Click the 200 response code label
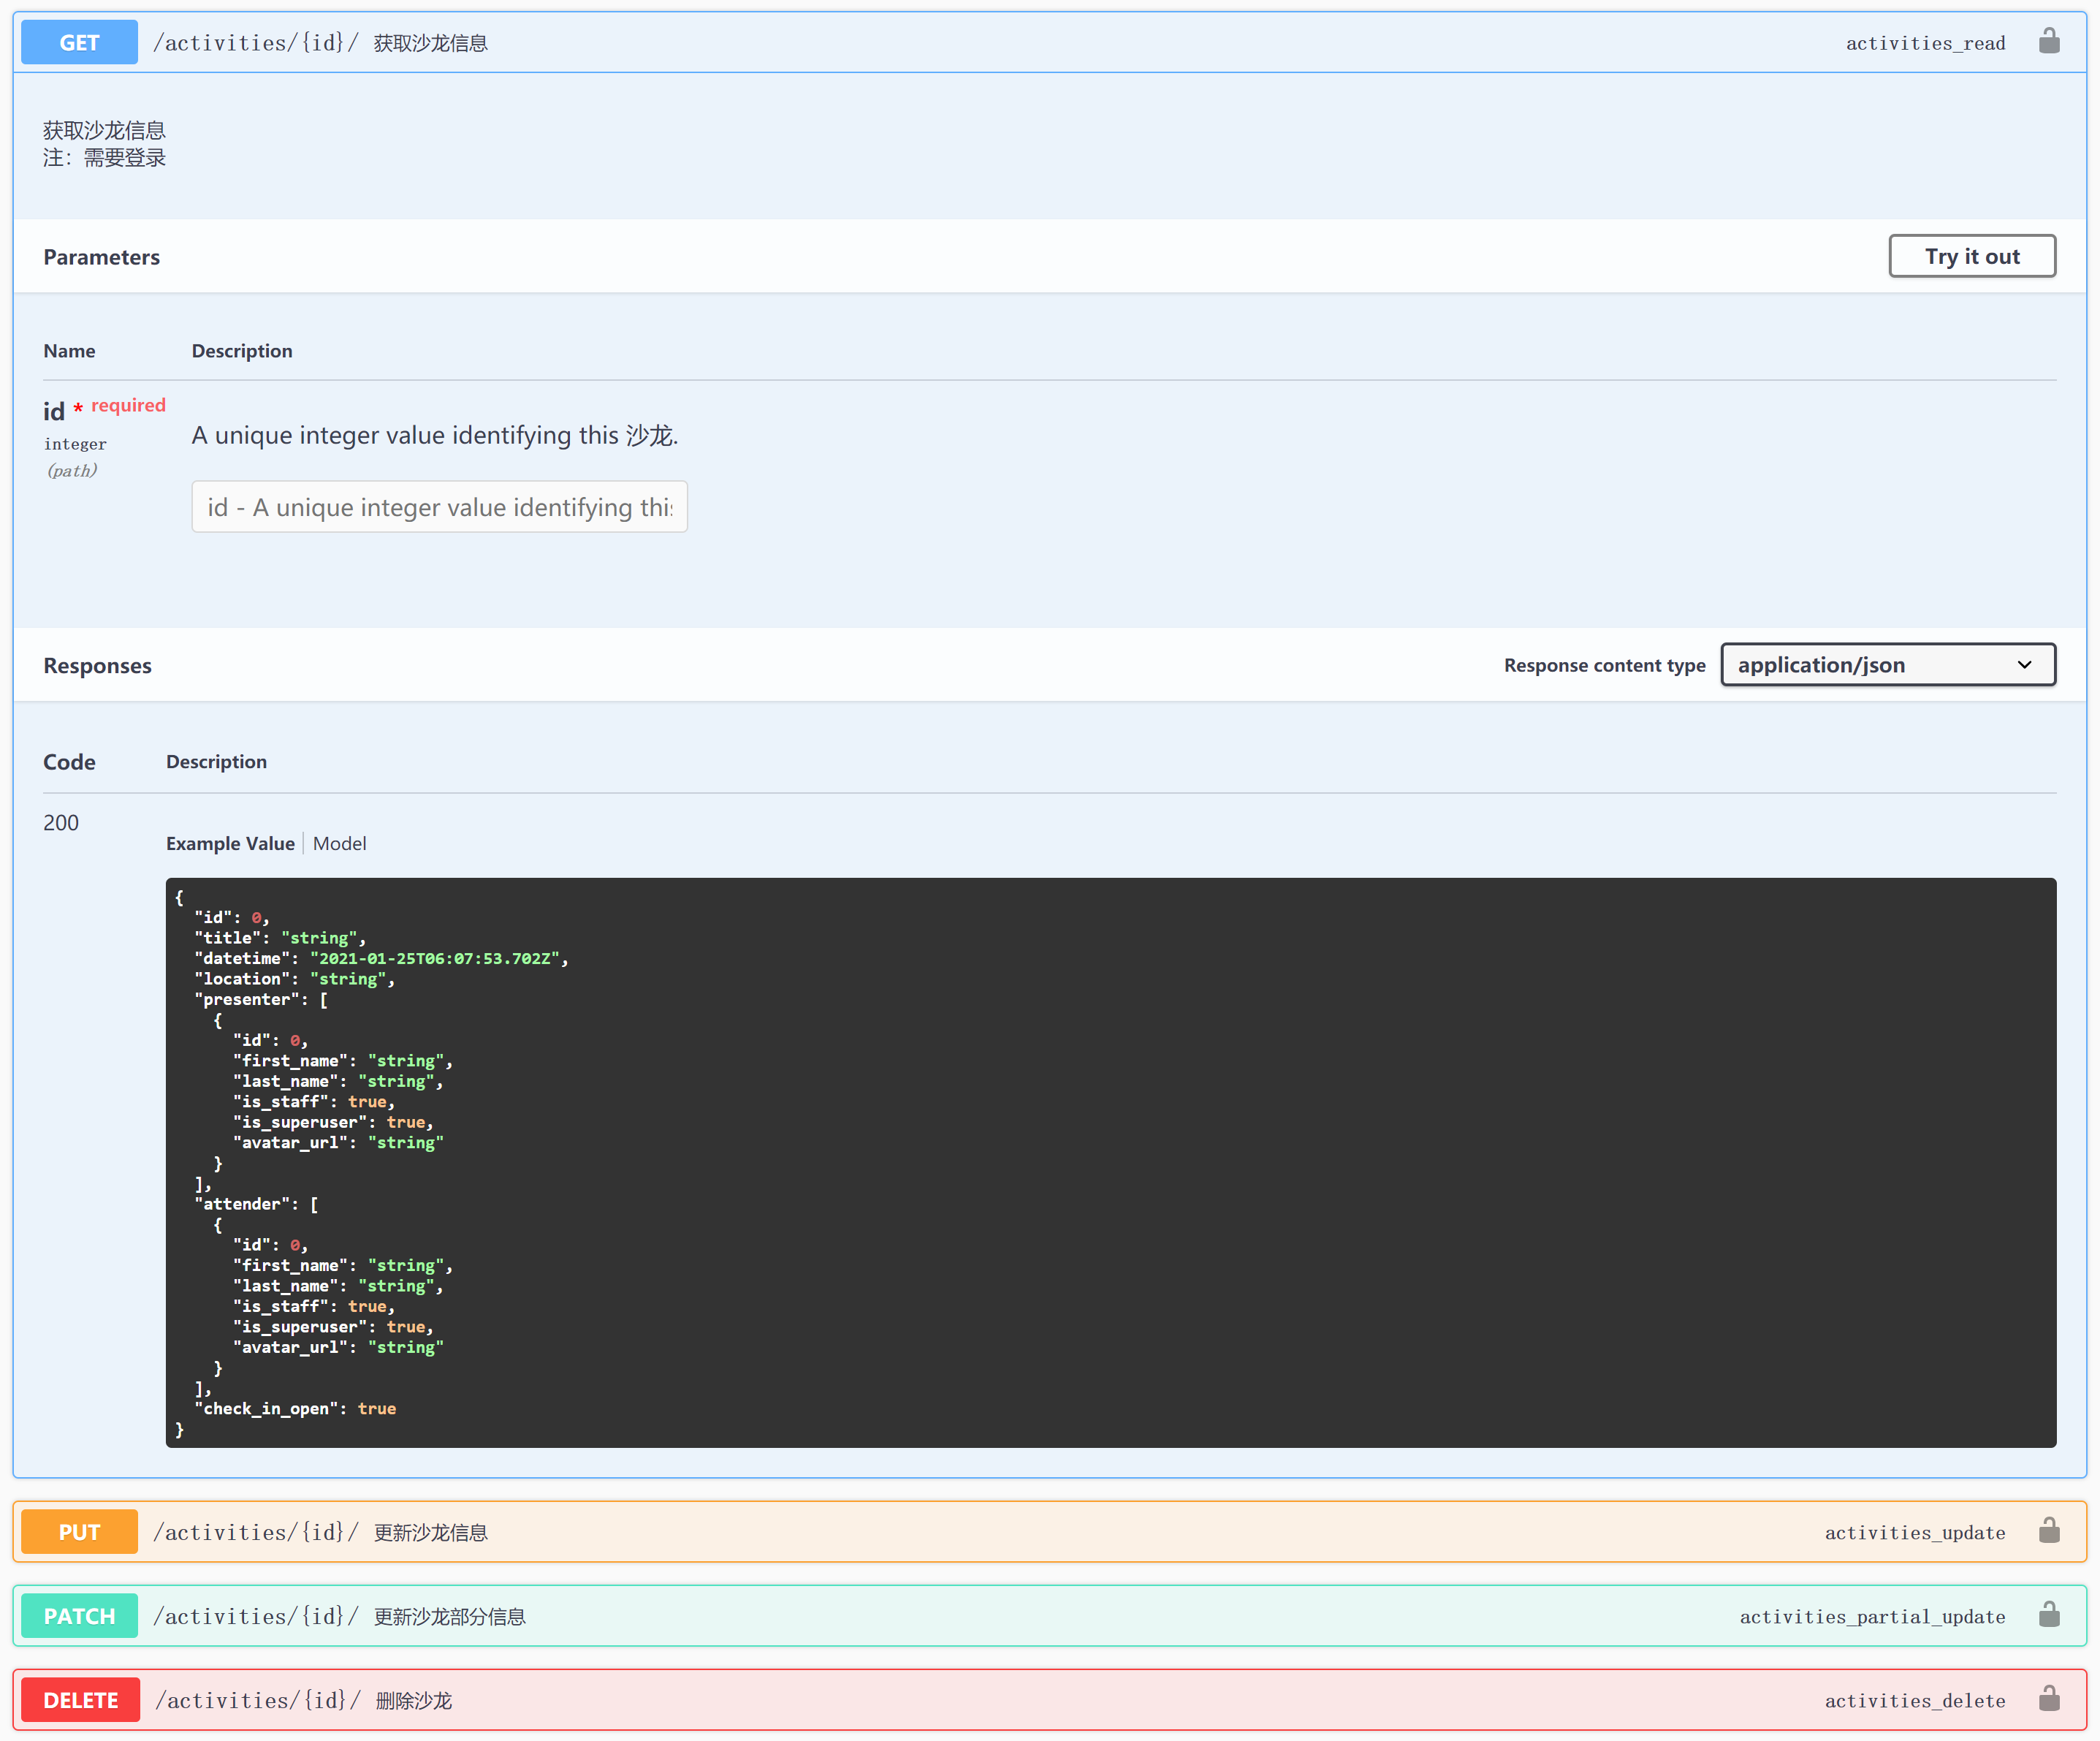 63,820
